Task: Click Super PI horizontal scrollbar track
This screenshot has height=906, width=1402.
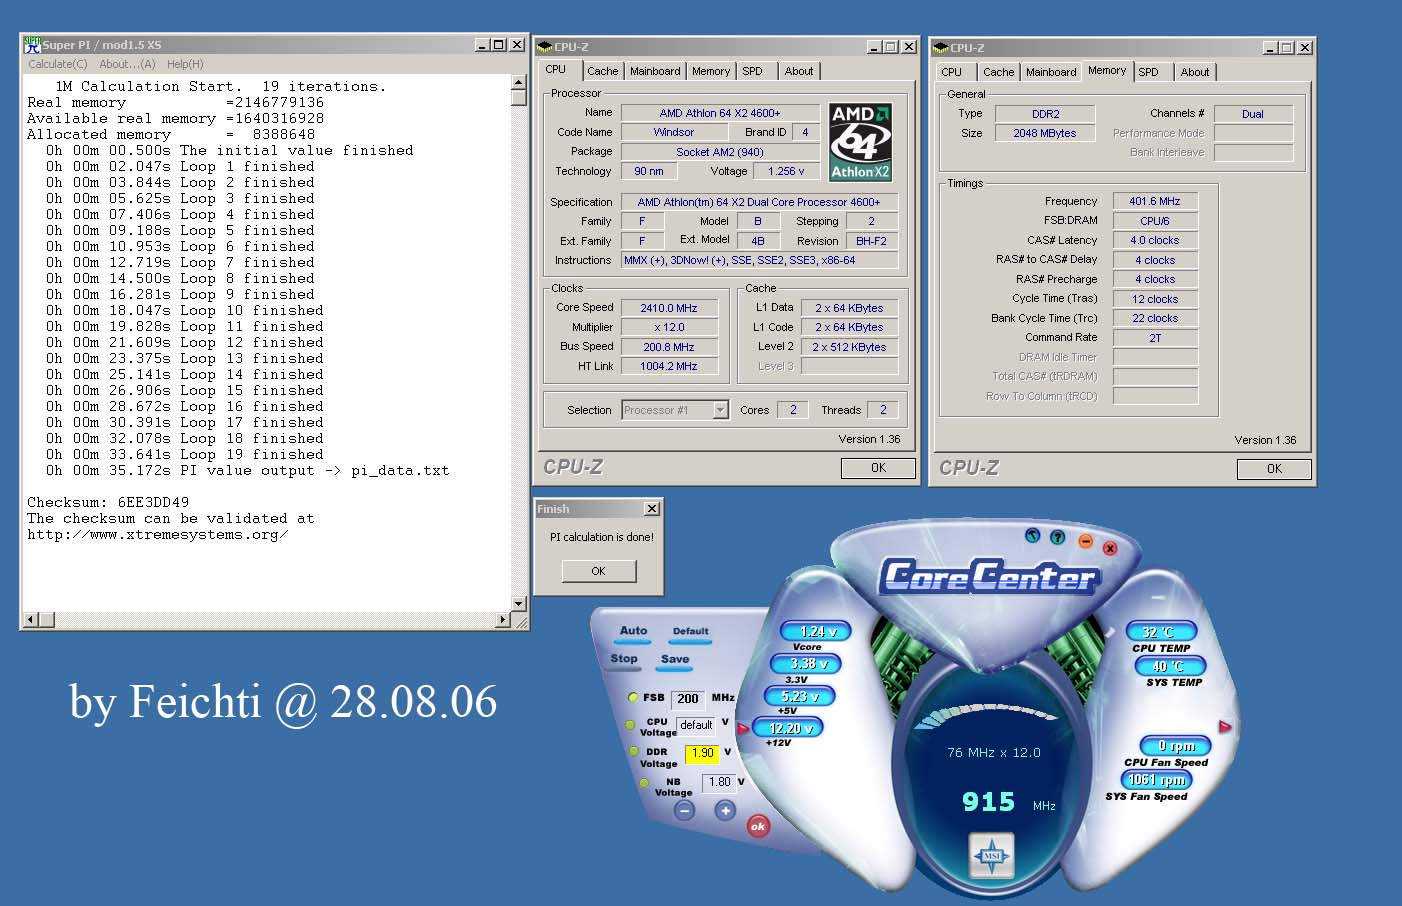Action: (267, 620)
